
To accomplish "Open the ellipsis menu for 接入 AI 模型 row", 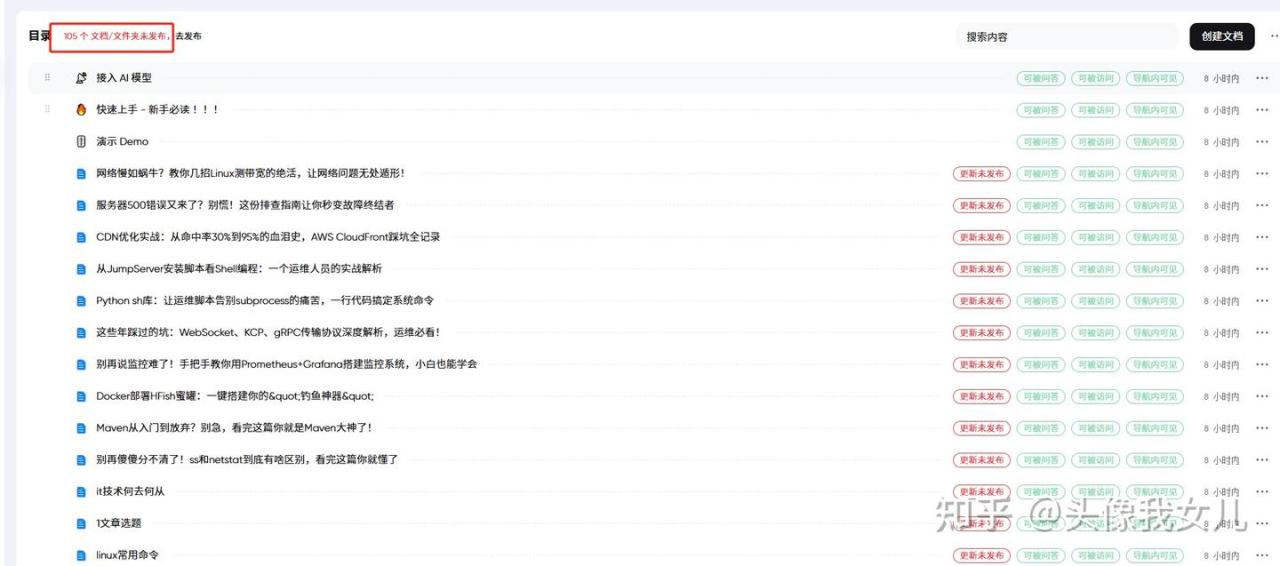I will (1262, 78).
